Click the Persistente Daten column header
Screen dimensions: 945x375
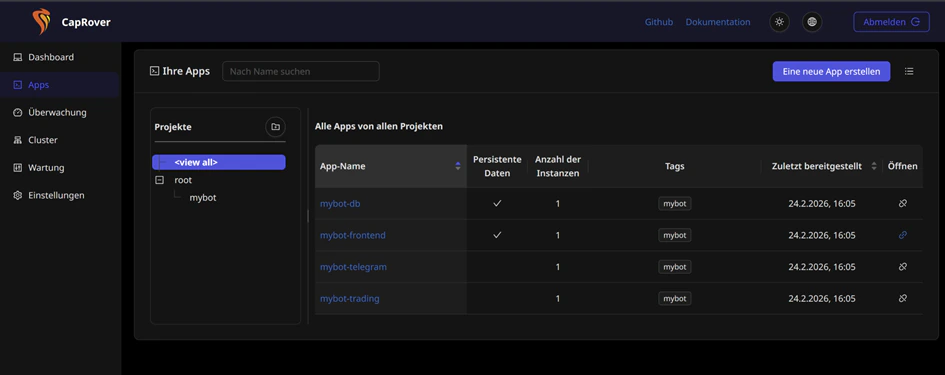pos(497,166)
